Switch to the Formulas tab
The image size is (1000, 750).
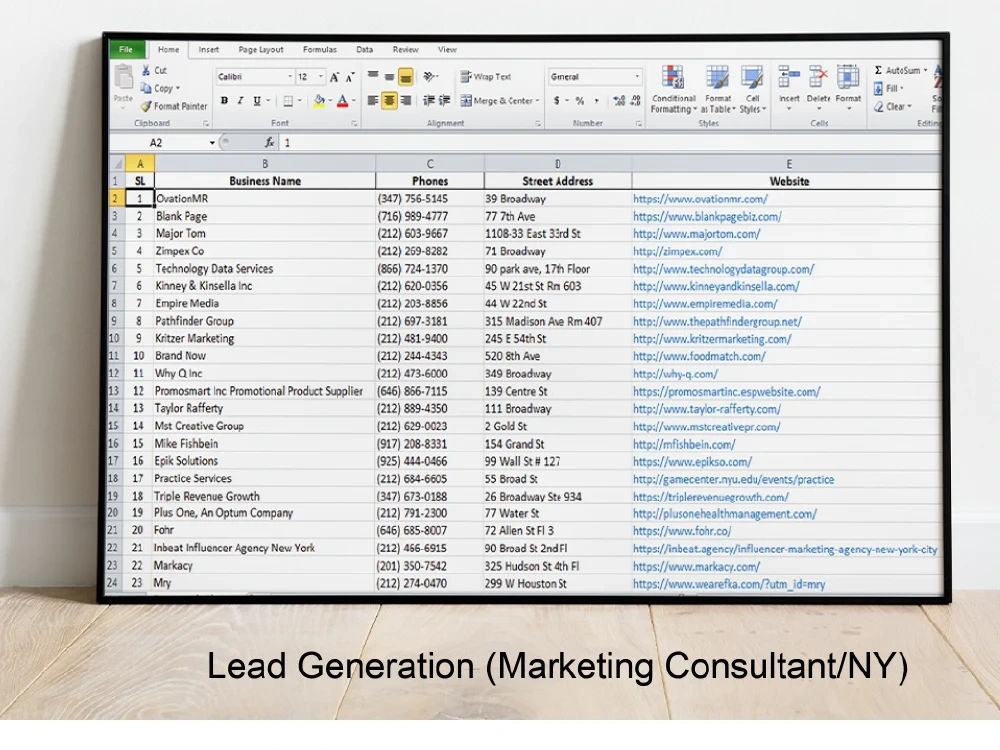click(x=320, y=49)
